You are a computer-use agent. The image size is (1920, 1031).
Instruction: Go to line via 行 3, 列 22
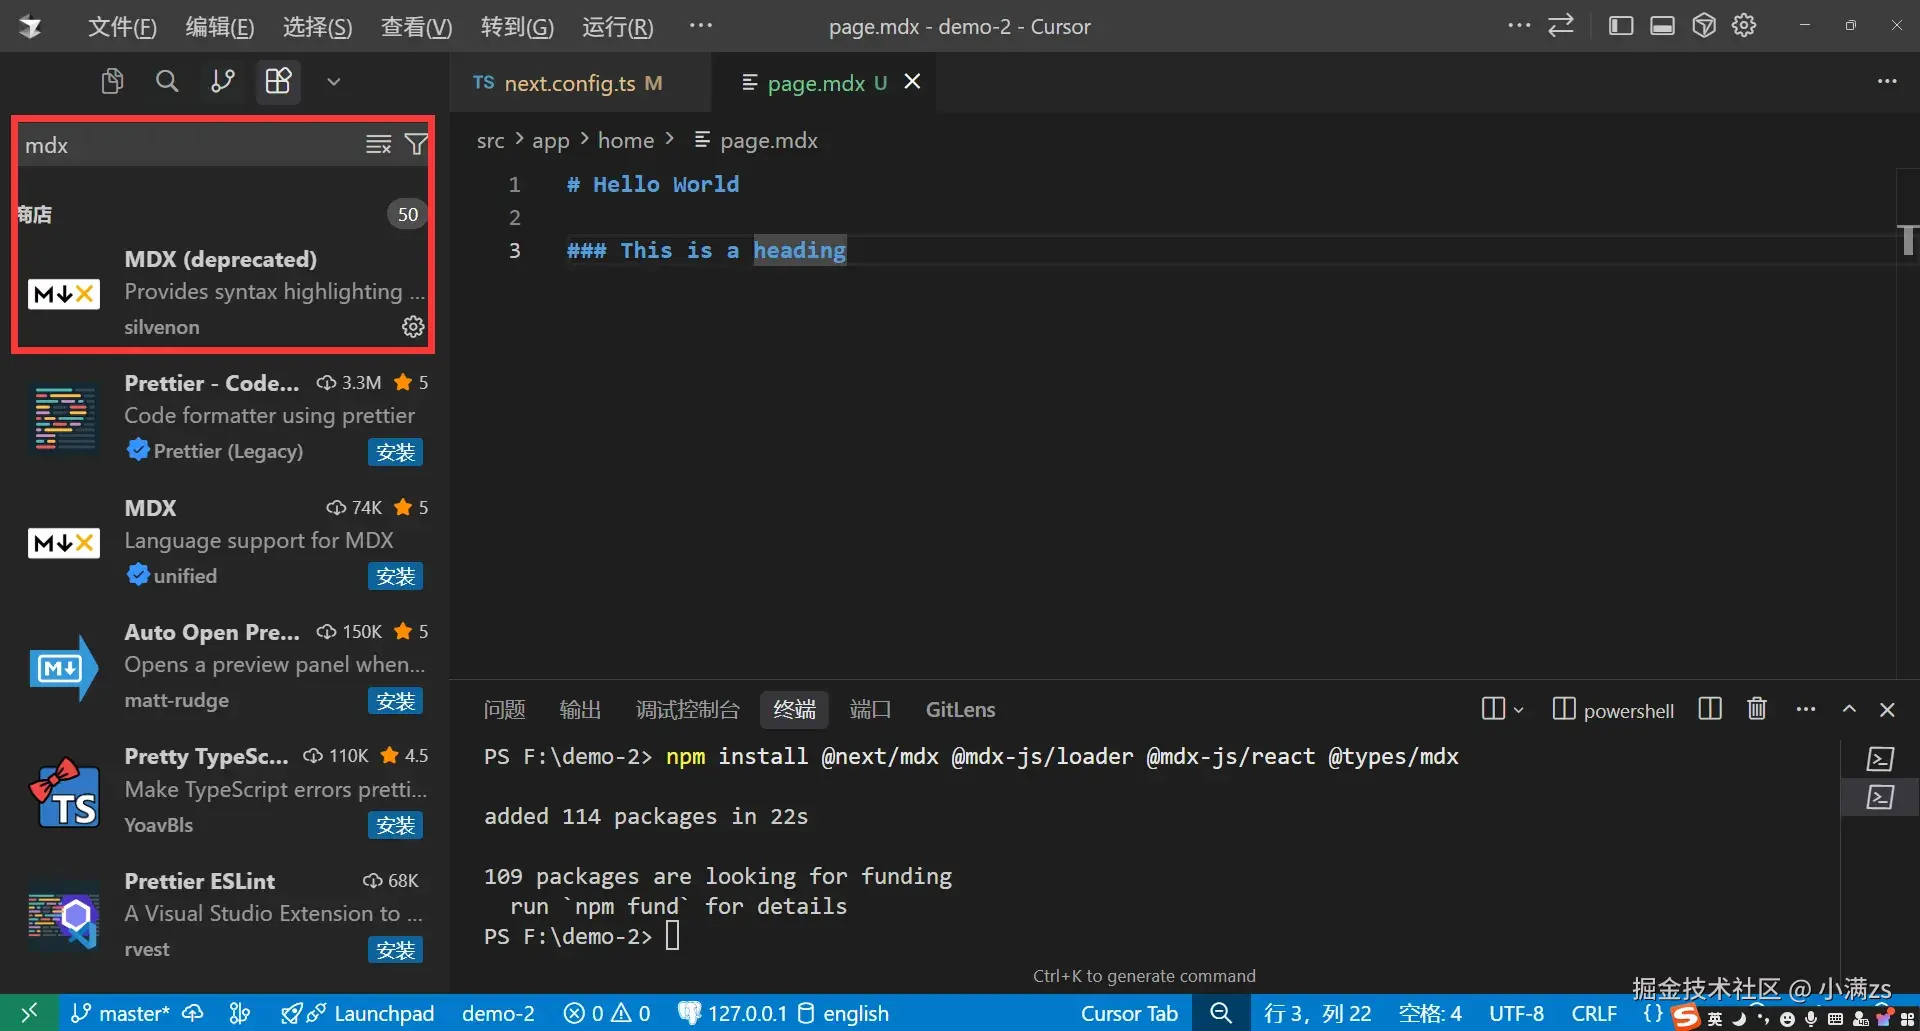[x=1317, y=1014]
